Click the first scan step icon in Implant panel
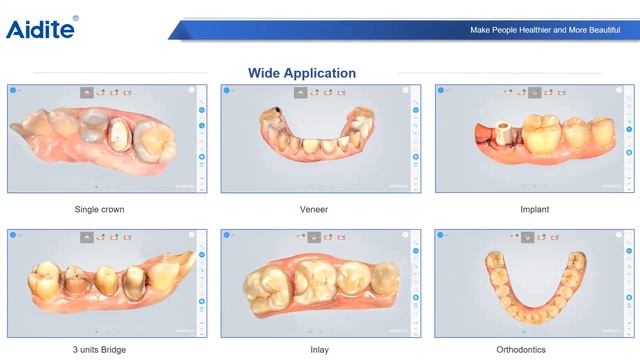Viewport: 640px width, 360px height. click(508, 93)
